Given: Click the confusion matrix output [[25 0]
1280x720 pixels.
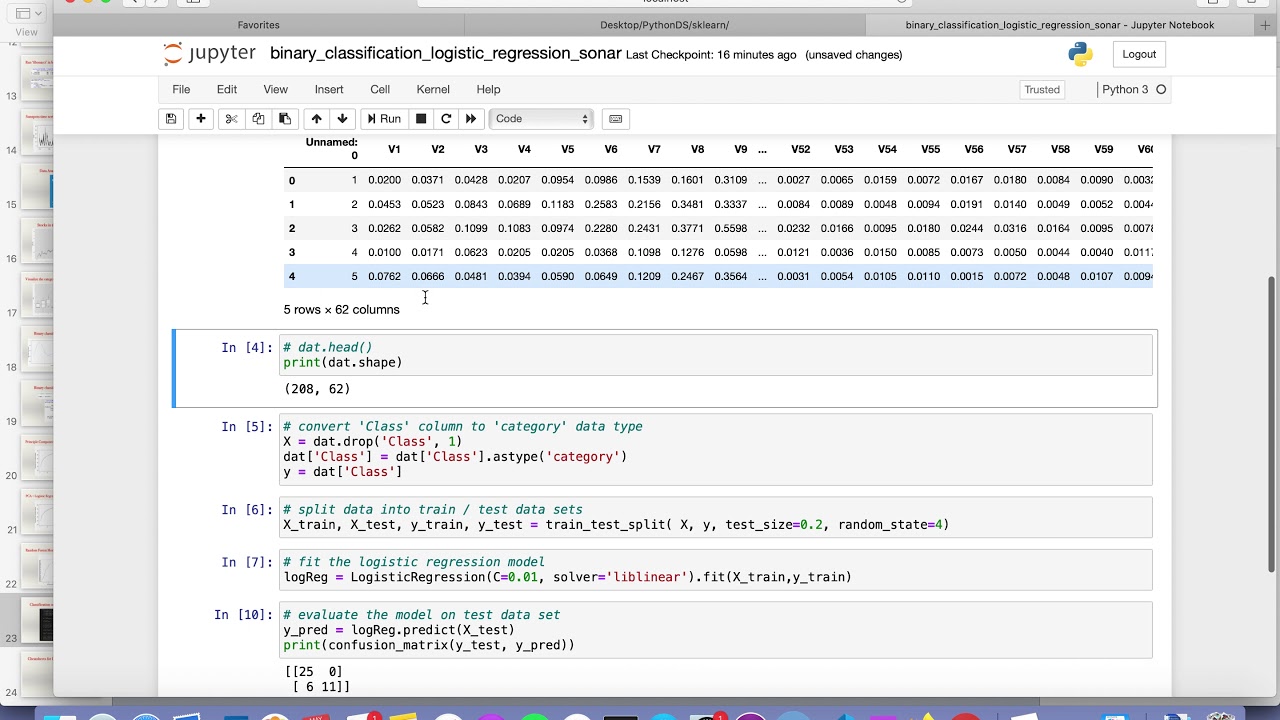Looking at the screenshot, I should [x=314, y=672].
